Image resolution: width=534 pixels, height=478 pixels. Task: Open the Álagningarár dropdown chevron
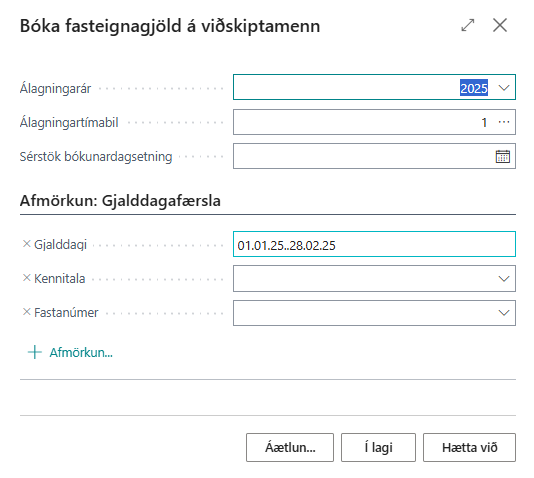pos(504,88)
